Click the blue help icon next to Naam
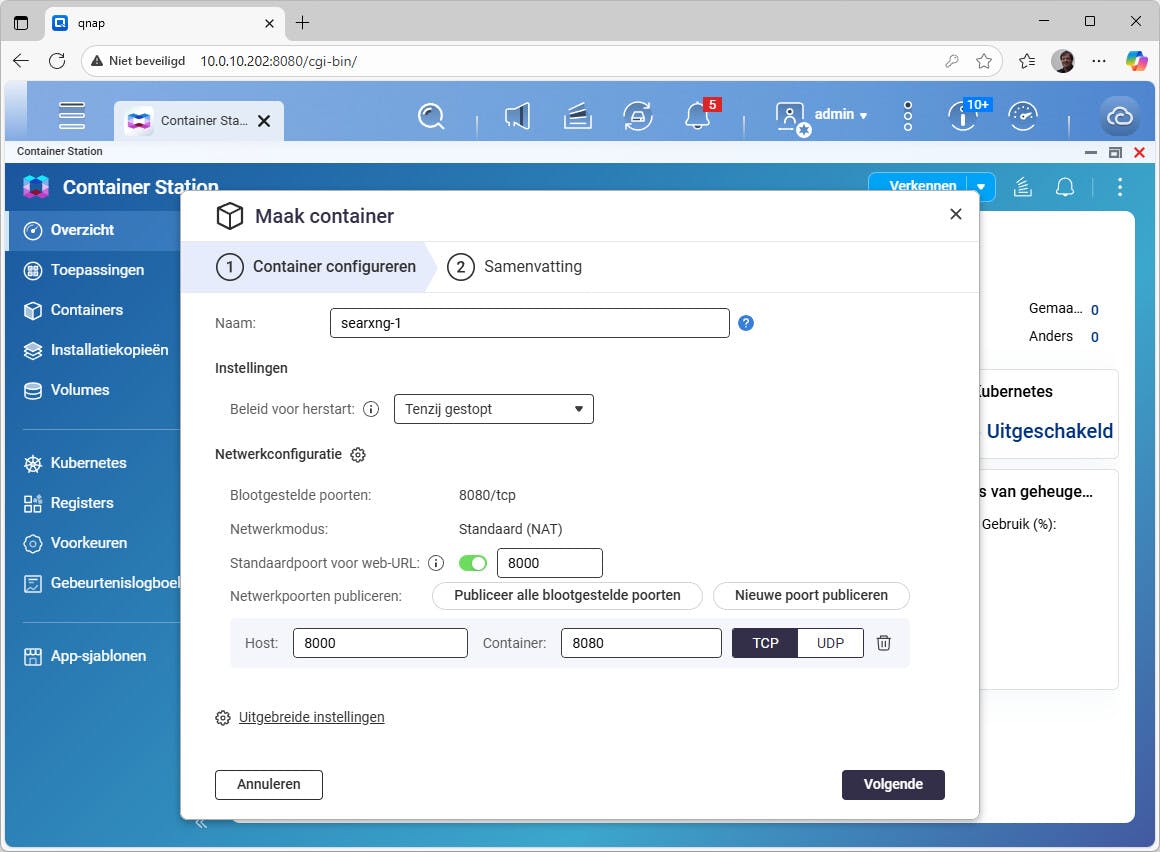Viewport: 1160px width, 852px height. click(x=746, y=323)
